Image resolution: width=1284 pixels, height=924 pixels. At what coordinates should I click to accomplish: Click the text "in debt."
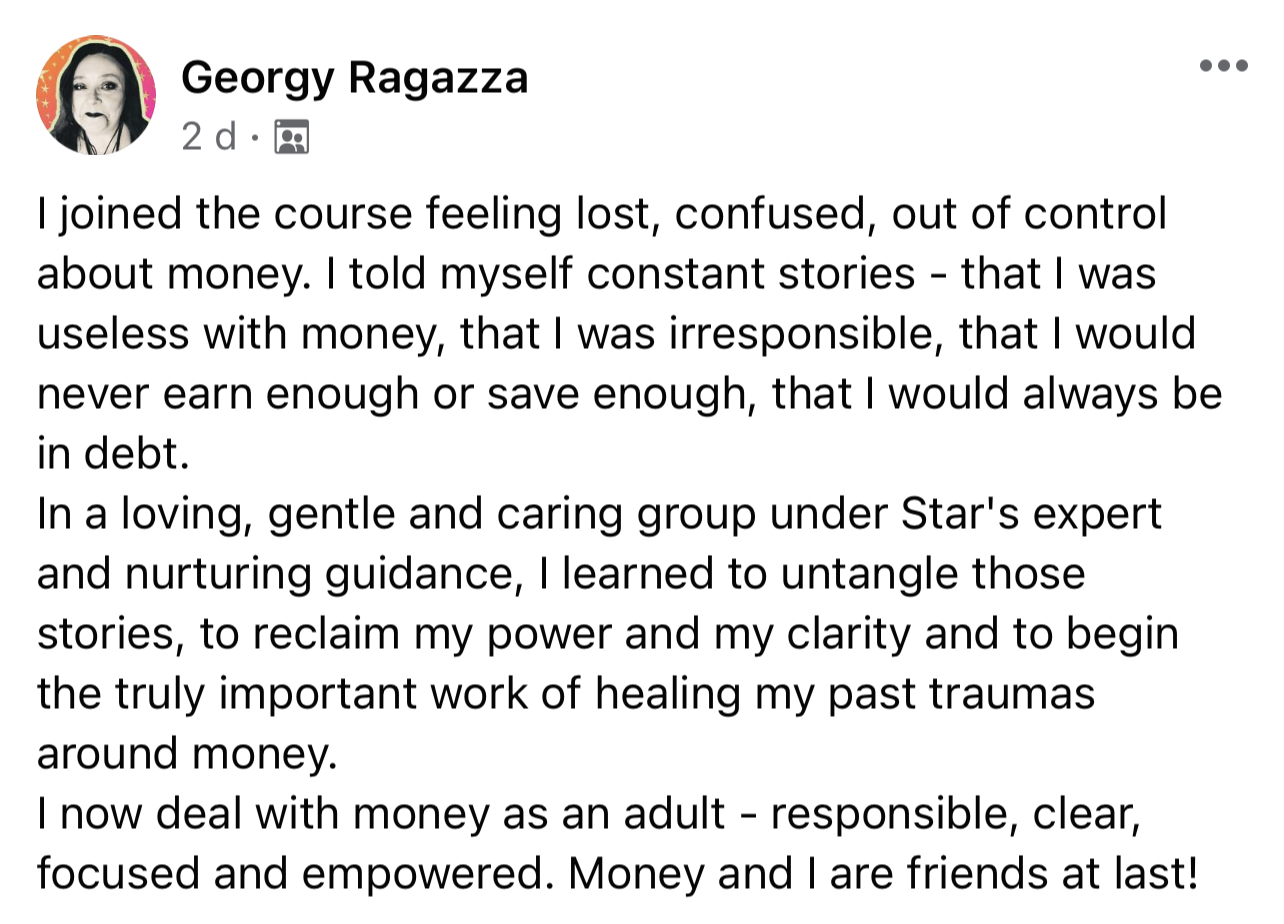[112, 454]
